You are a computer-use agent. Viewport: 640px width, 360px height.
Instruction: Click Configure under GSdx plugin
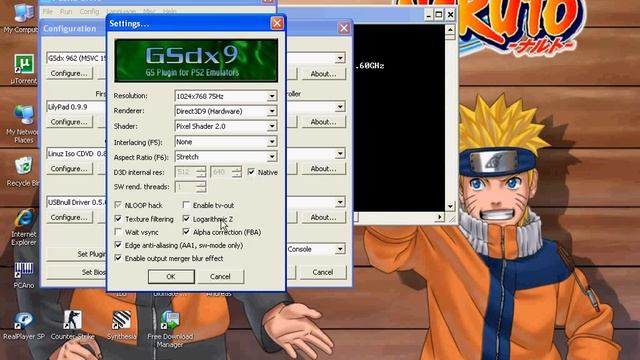tap(69, 73)
